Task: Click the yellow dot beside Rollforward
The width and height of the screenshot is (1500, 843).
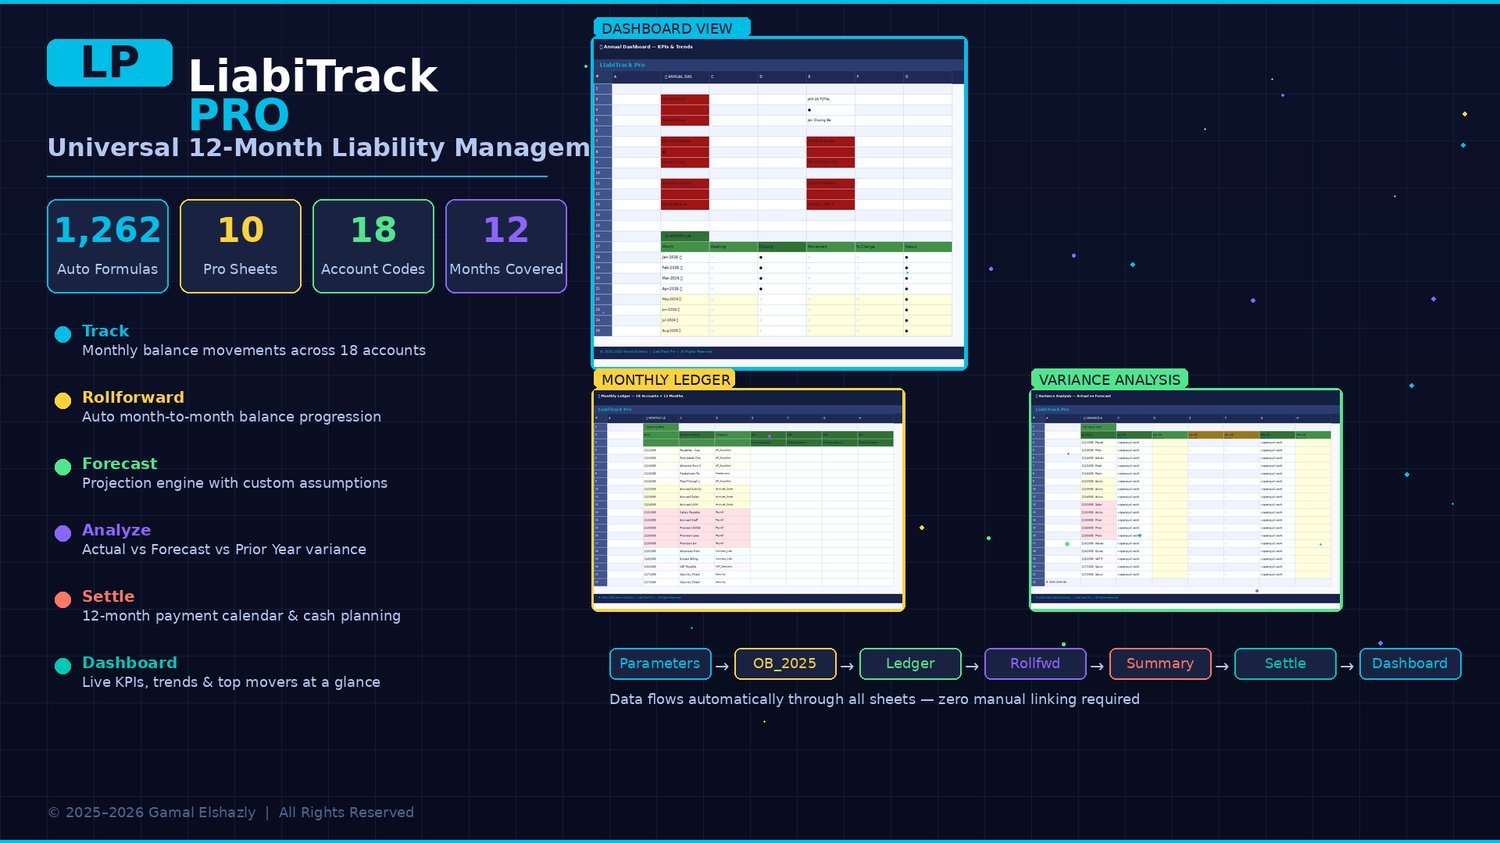Action: tap(63, 401)
